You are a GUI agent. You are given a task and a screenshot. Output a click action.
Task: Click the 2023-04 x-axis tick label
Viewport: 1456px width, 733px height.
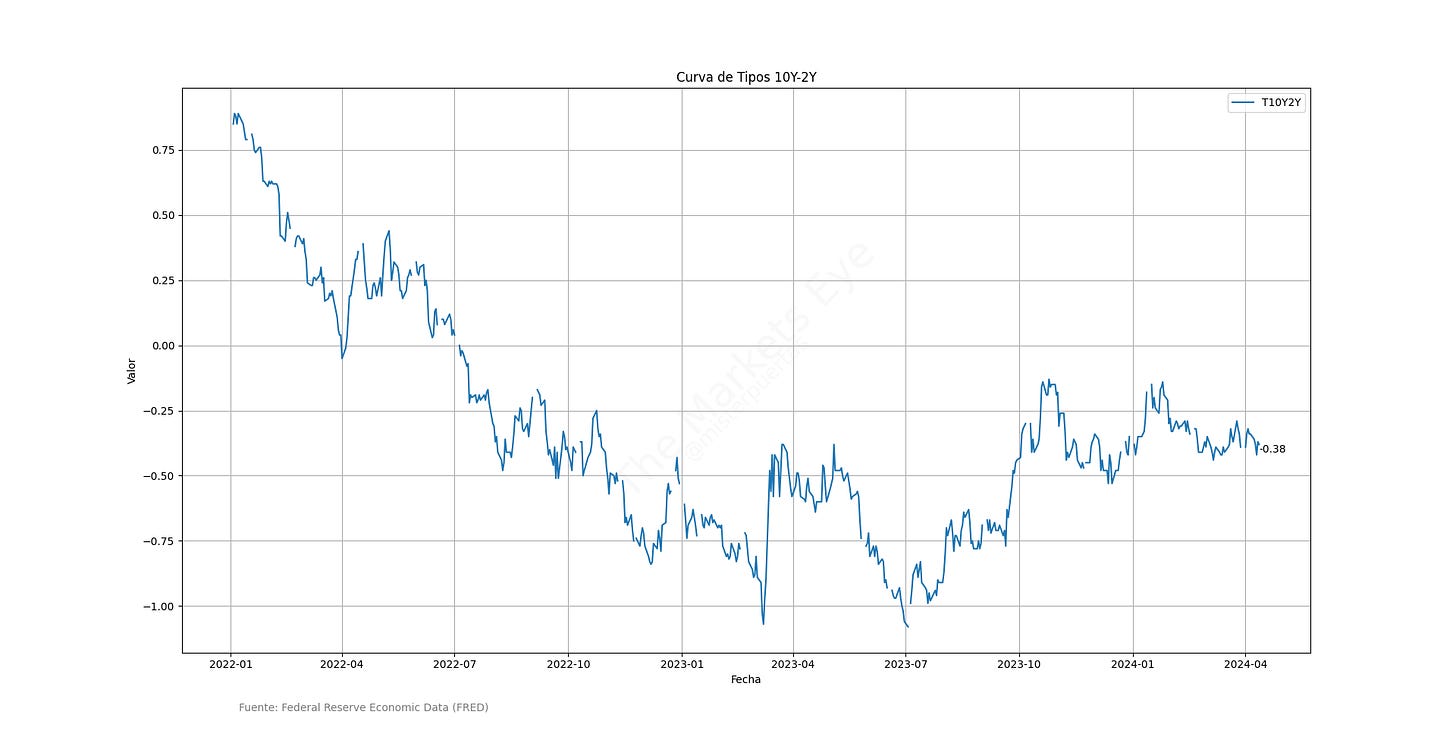[793, 664]
